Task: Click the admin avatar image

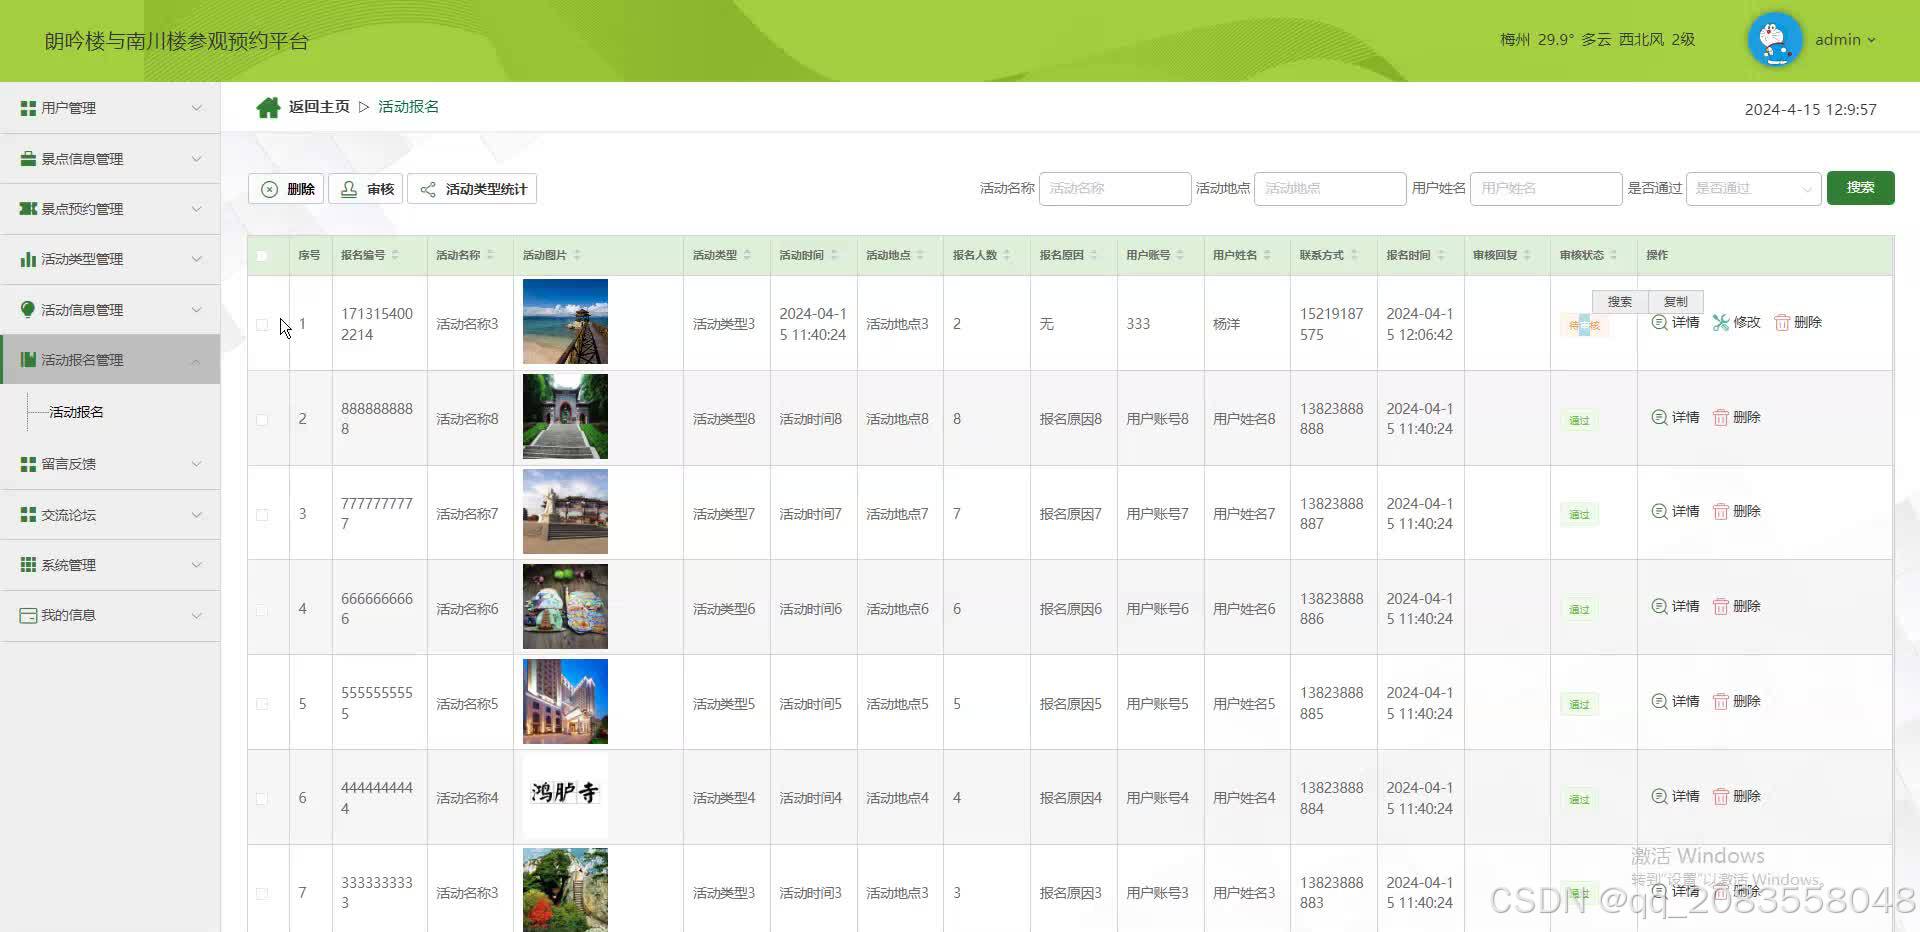Action: tap(1774, 40)
